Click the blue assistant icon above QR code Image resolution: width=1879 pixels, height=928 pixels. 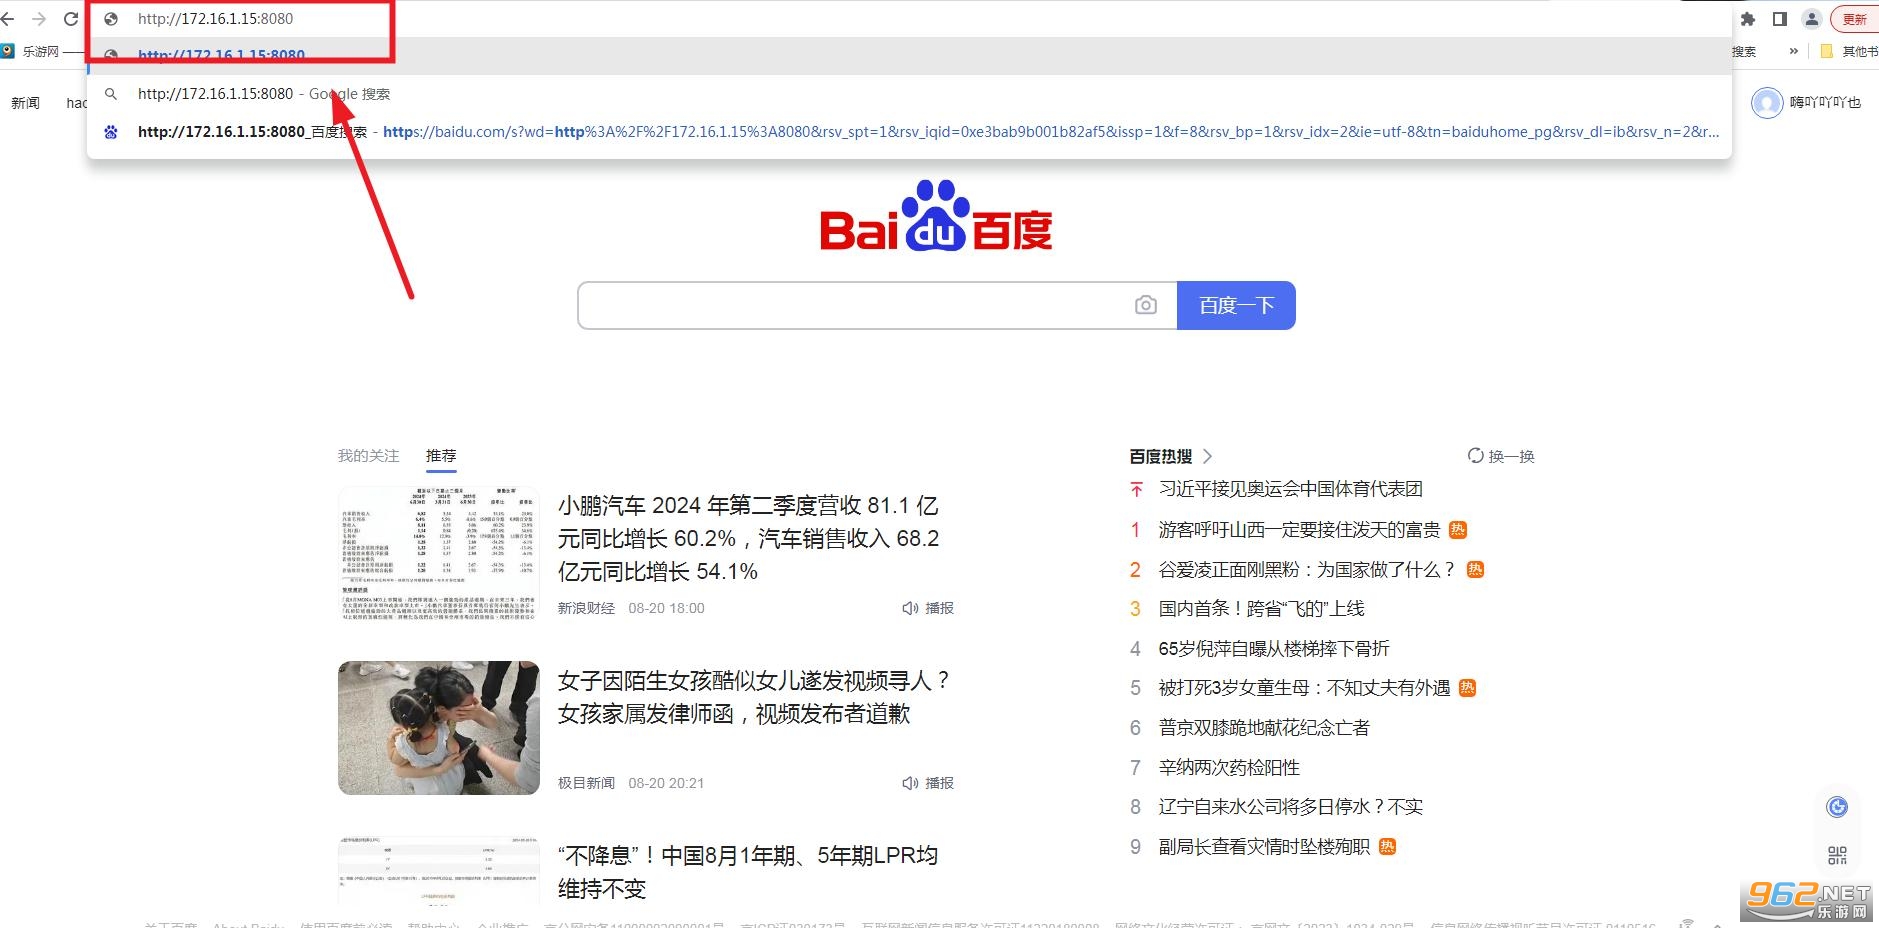[x=1837, y=807]
